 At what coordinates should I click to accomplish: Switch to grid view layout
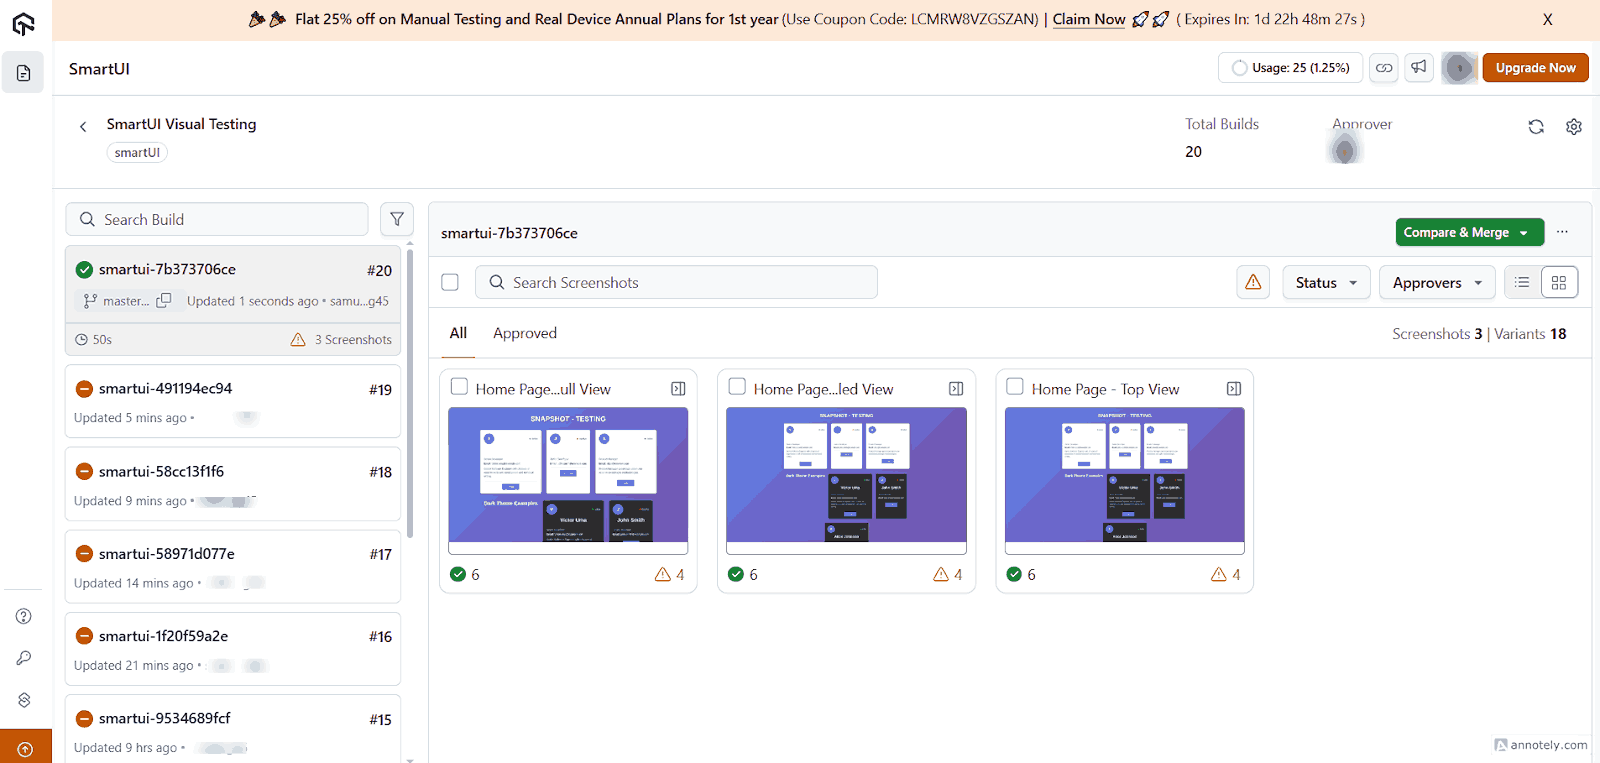click(x=1559, y=283)
